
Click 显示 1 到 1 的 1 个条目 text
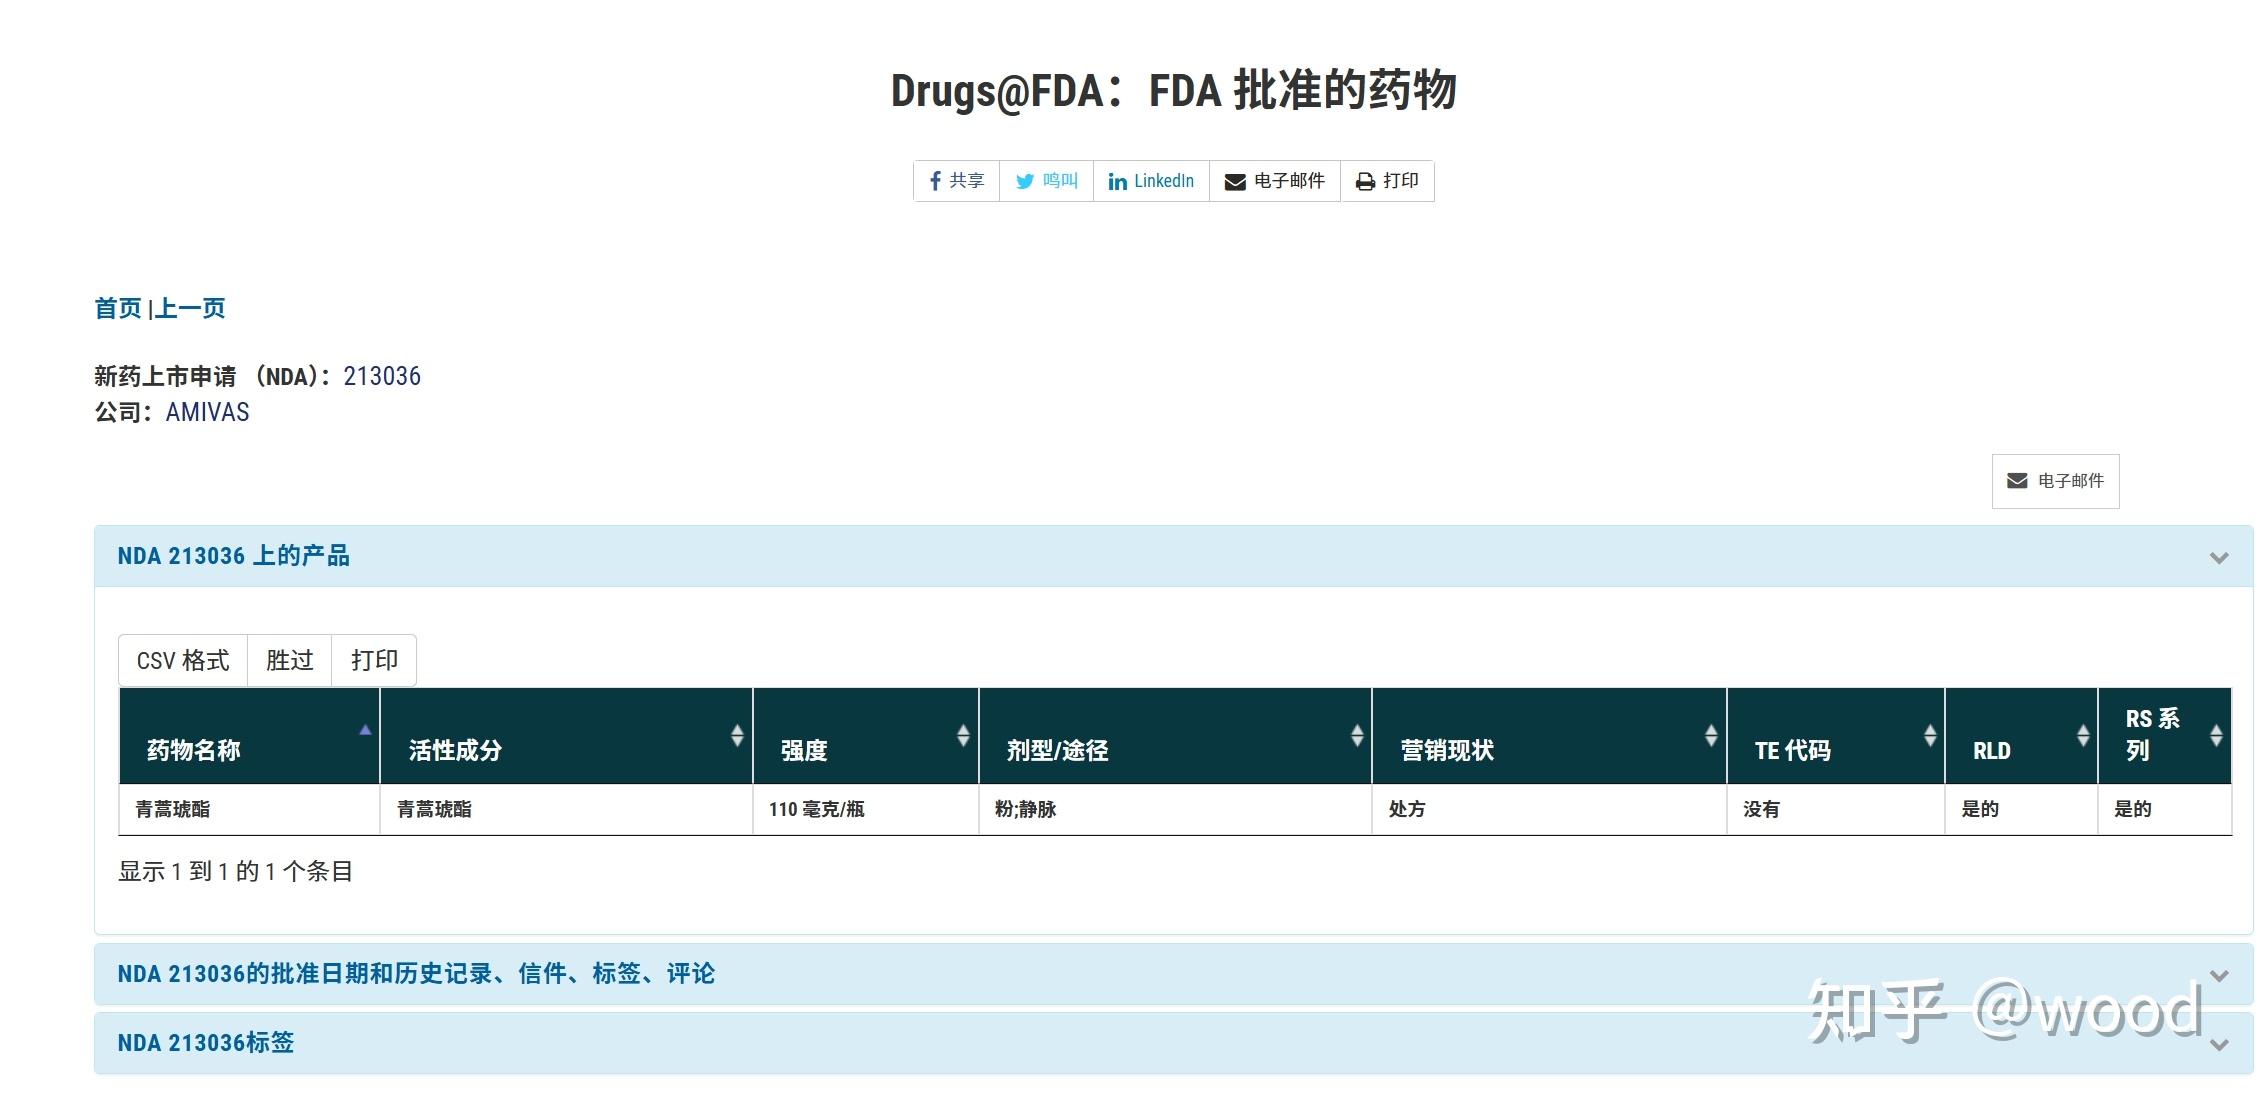pos(235,871)
